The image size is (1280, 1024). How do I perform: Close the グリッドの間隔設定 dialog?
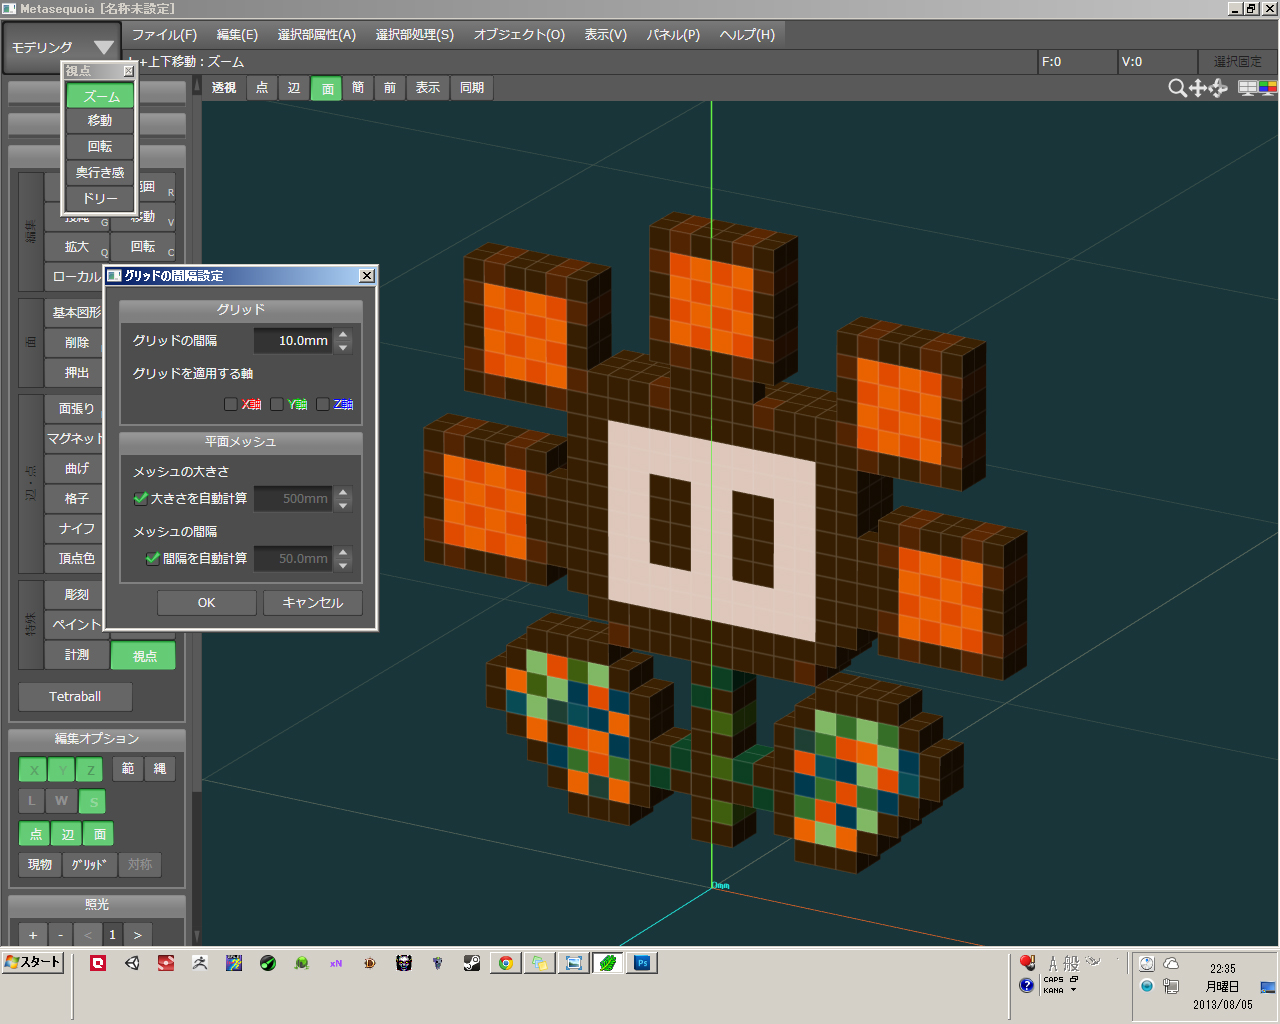click(366, 276)
